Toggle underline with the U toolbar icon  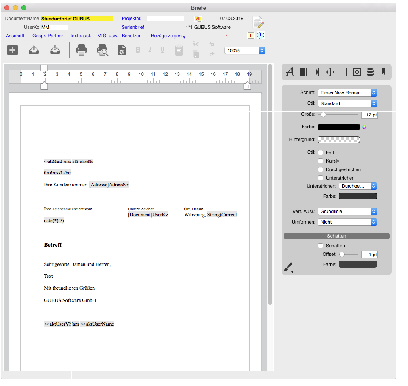point(162,50)
